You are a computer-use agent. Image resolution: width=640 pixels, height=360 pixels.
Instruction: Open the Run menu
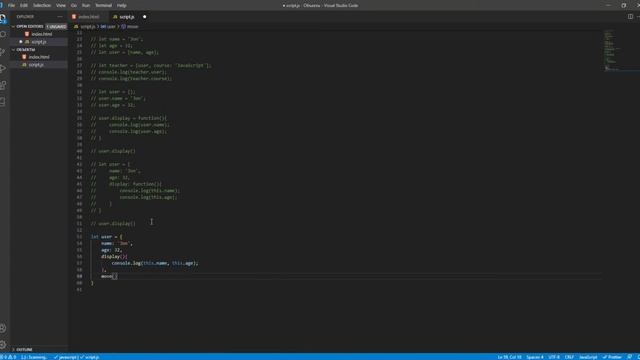click(86, 5)
